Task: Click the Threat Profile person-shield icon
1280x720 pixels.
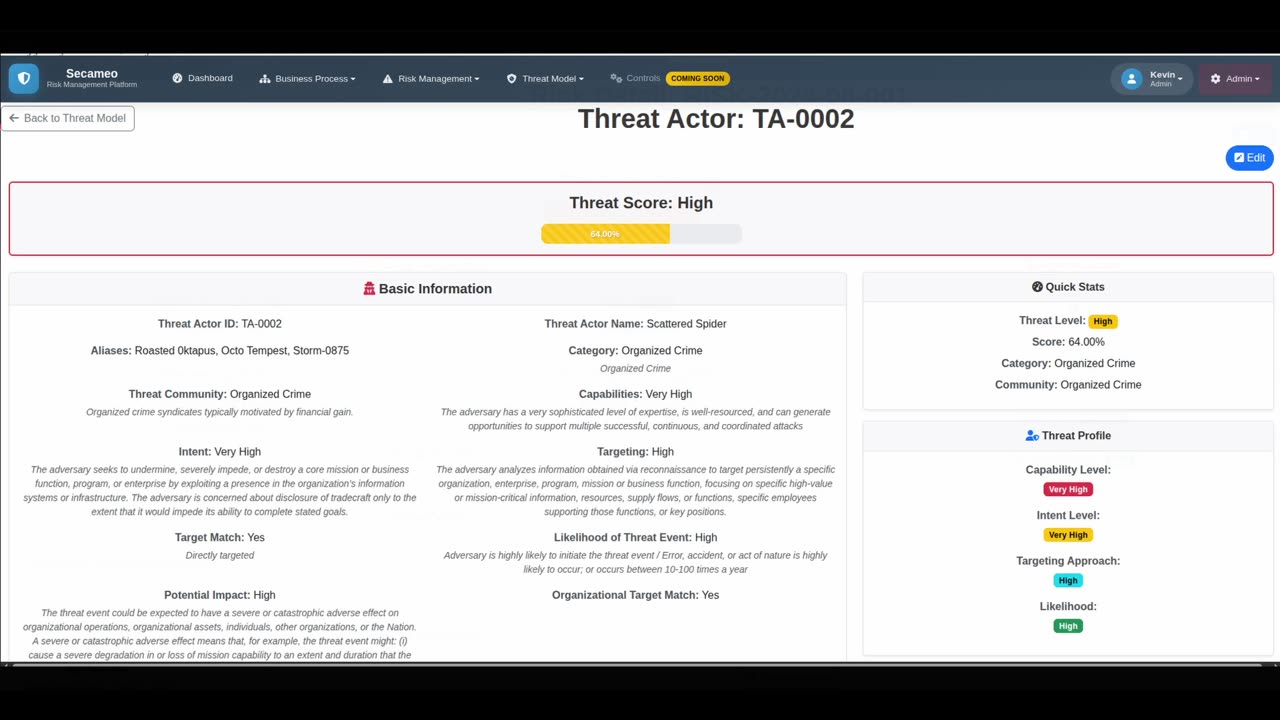Action: 1032,436
